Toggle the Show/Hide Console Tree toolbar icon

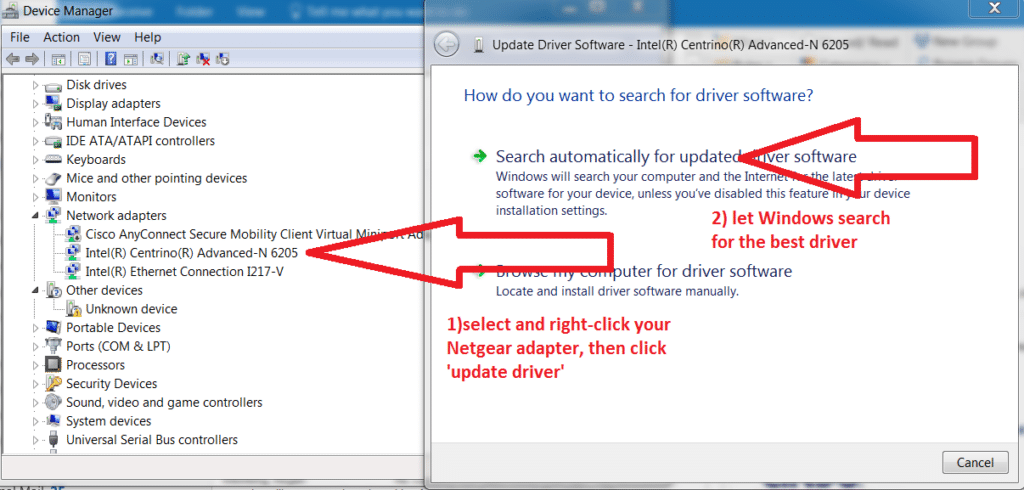tap(59, 59)
